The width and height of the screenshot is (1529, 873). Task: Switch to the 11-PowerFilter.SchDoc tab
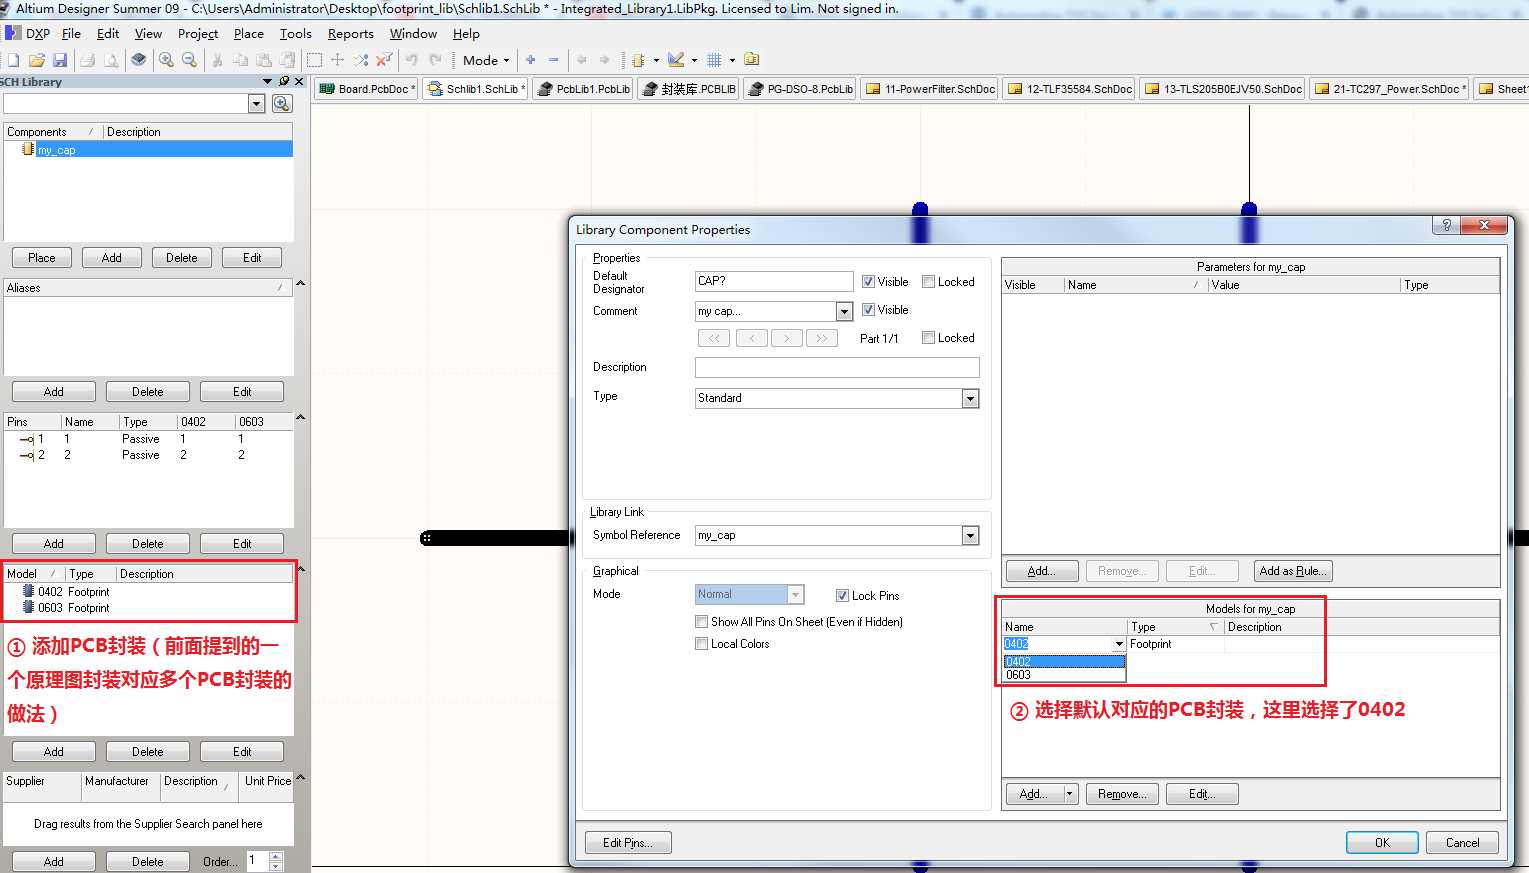(930, 89)
